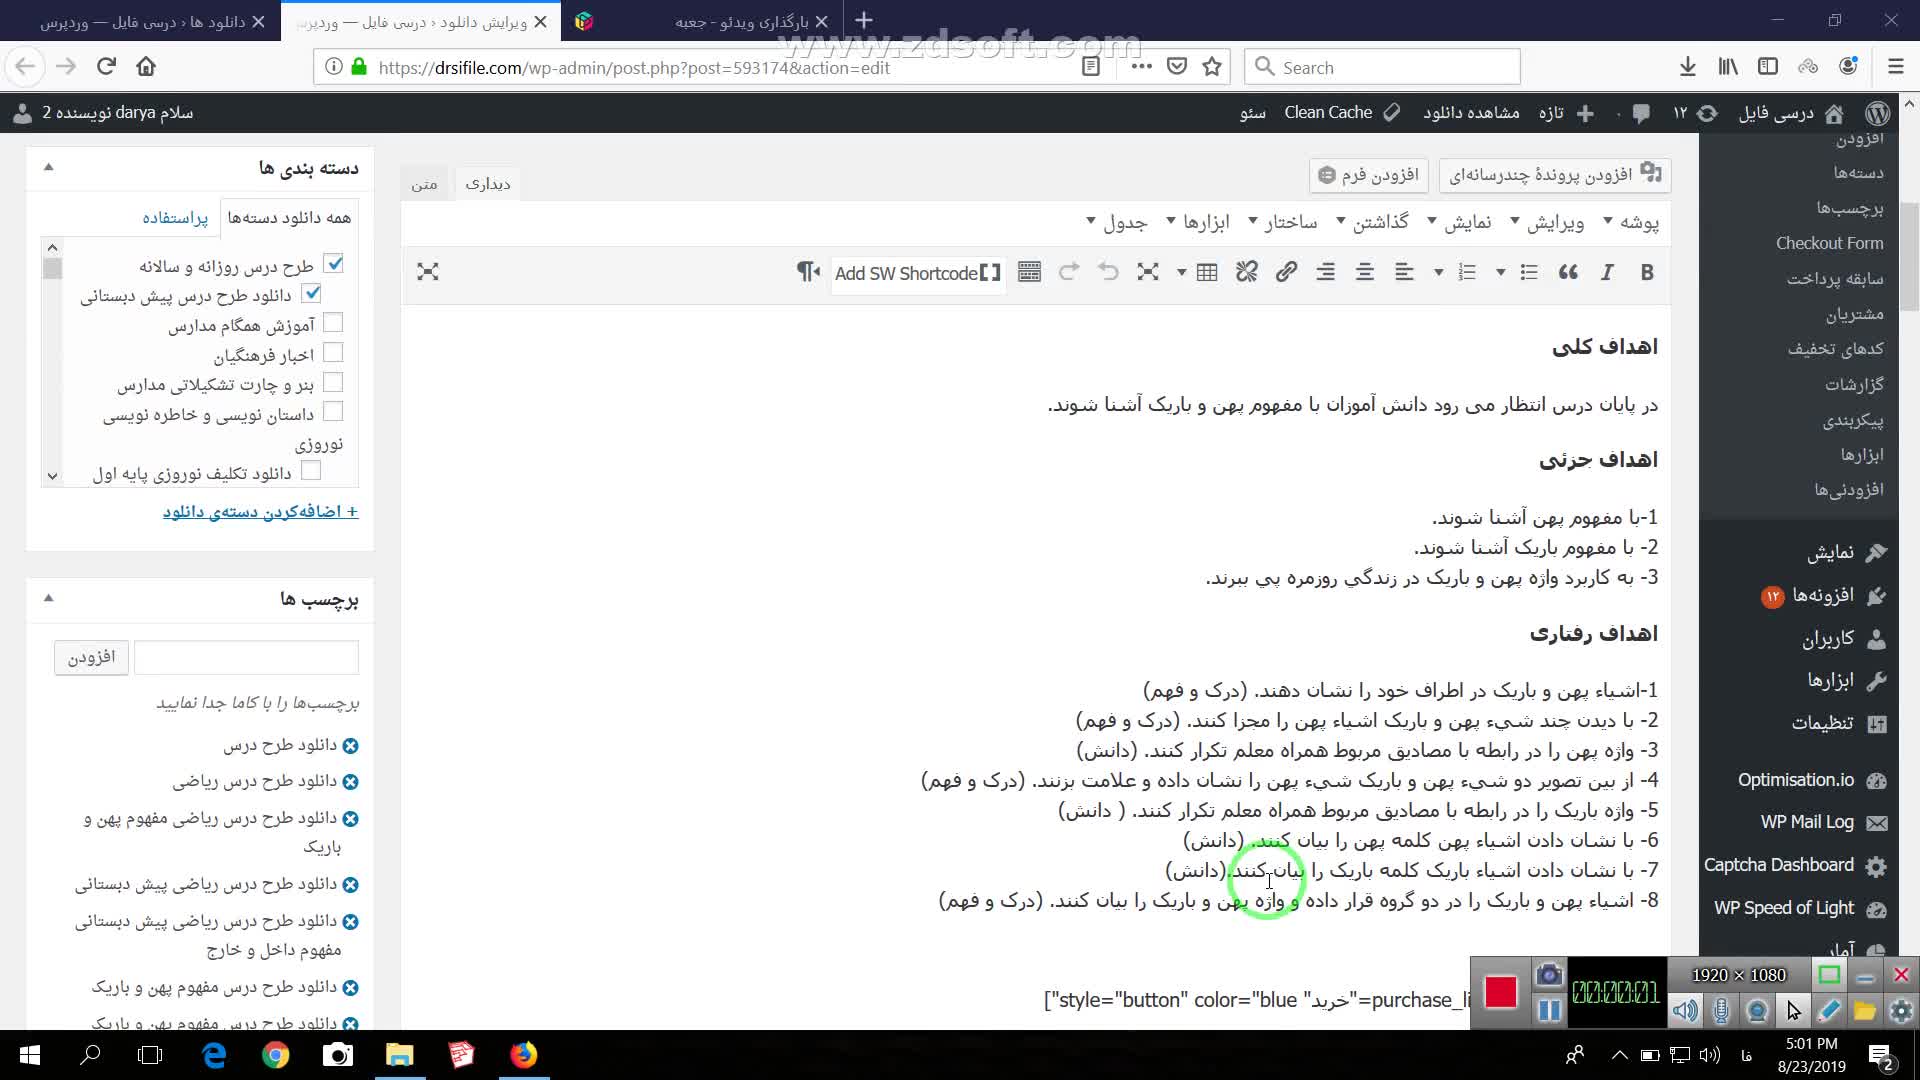Toggle bold formatting in editor toolbar
Screen dimensions: 1920x1080
1646,272
